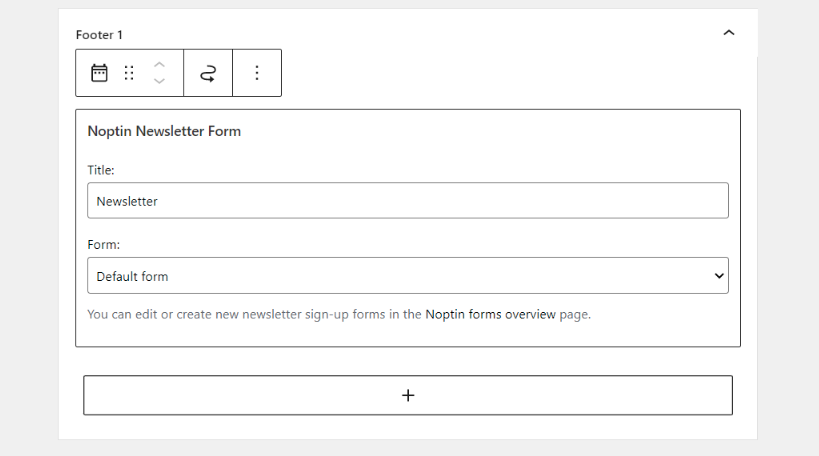Click the Default form text in select

pos(133,276)
